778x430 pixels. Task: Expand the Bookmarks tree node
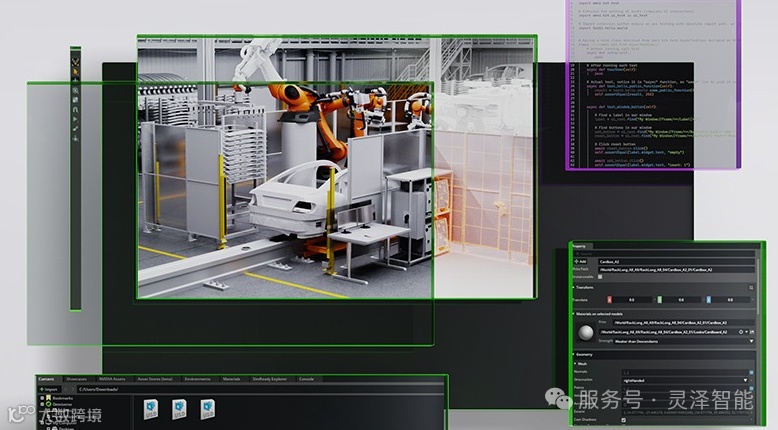(42, 398)
